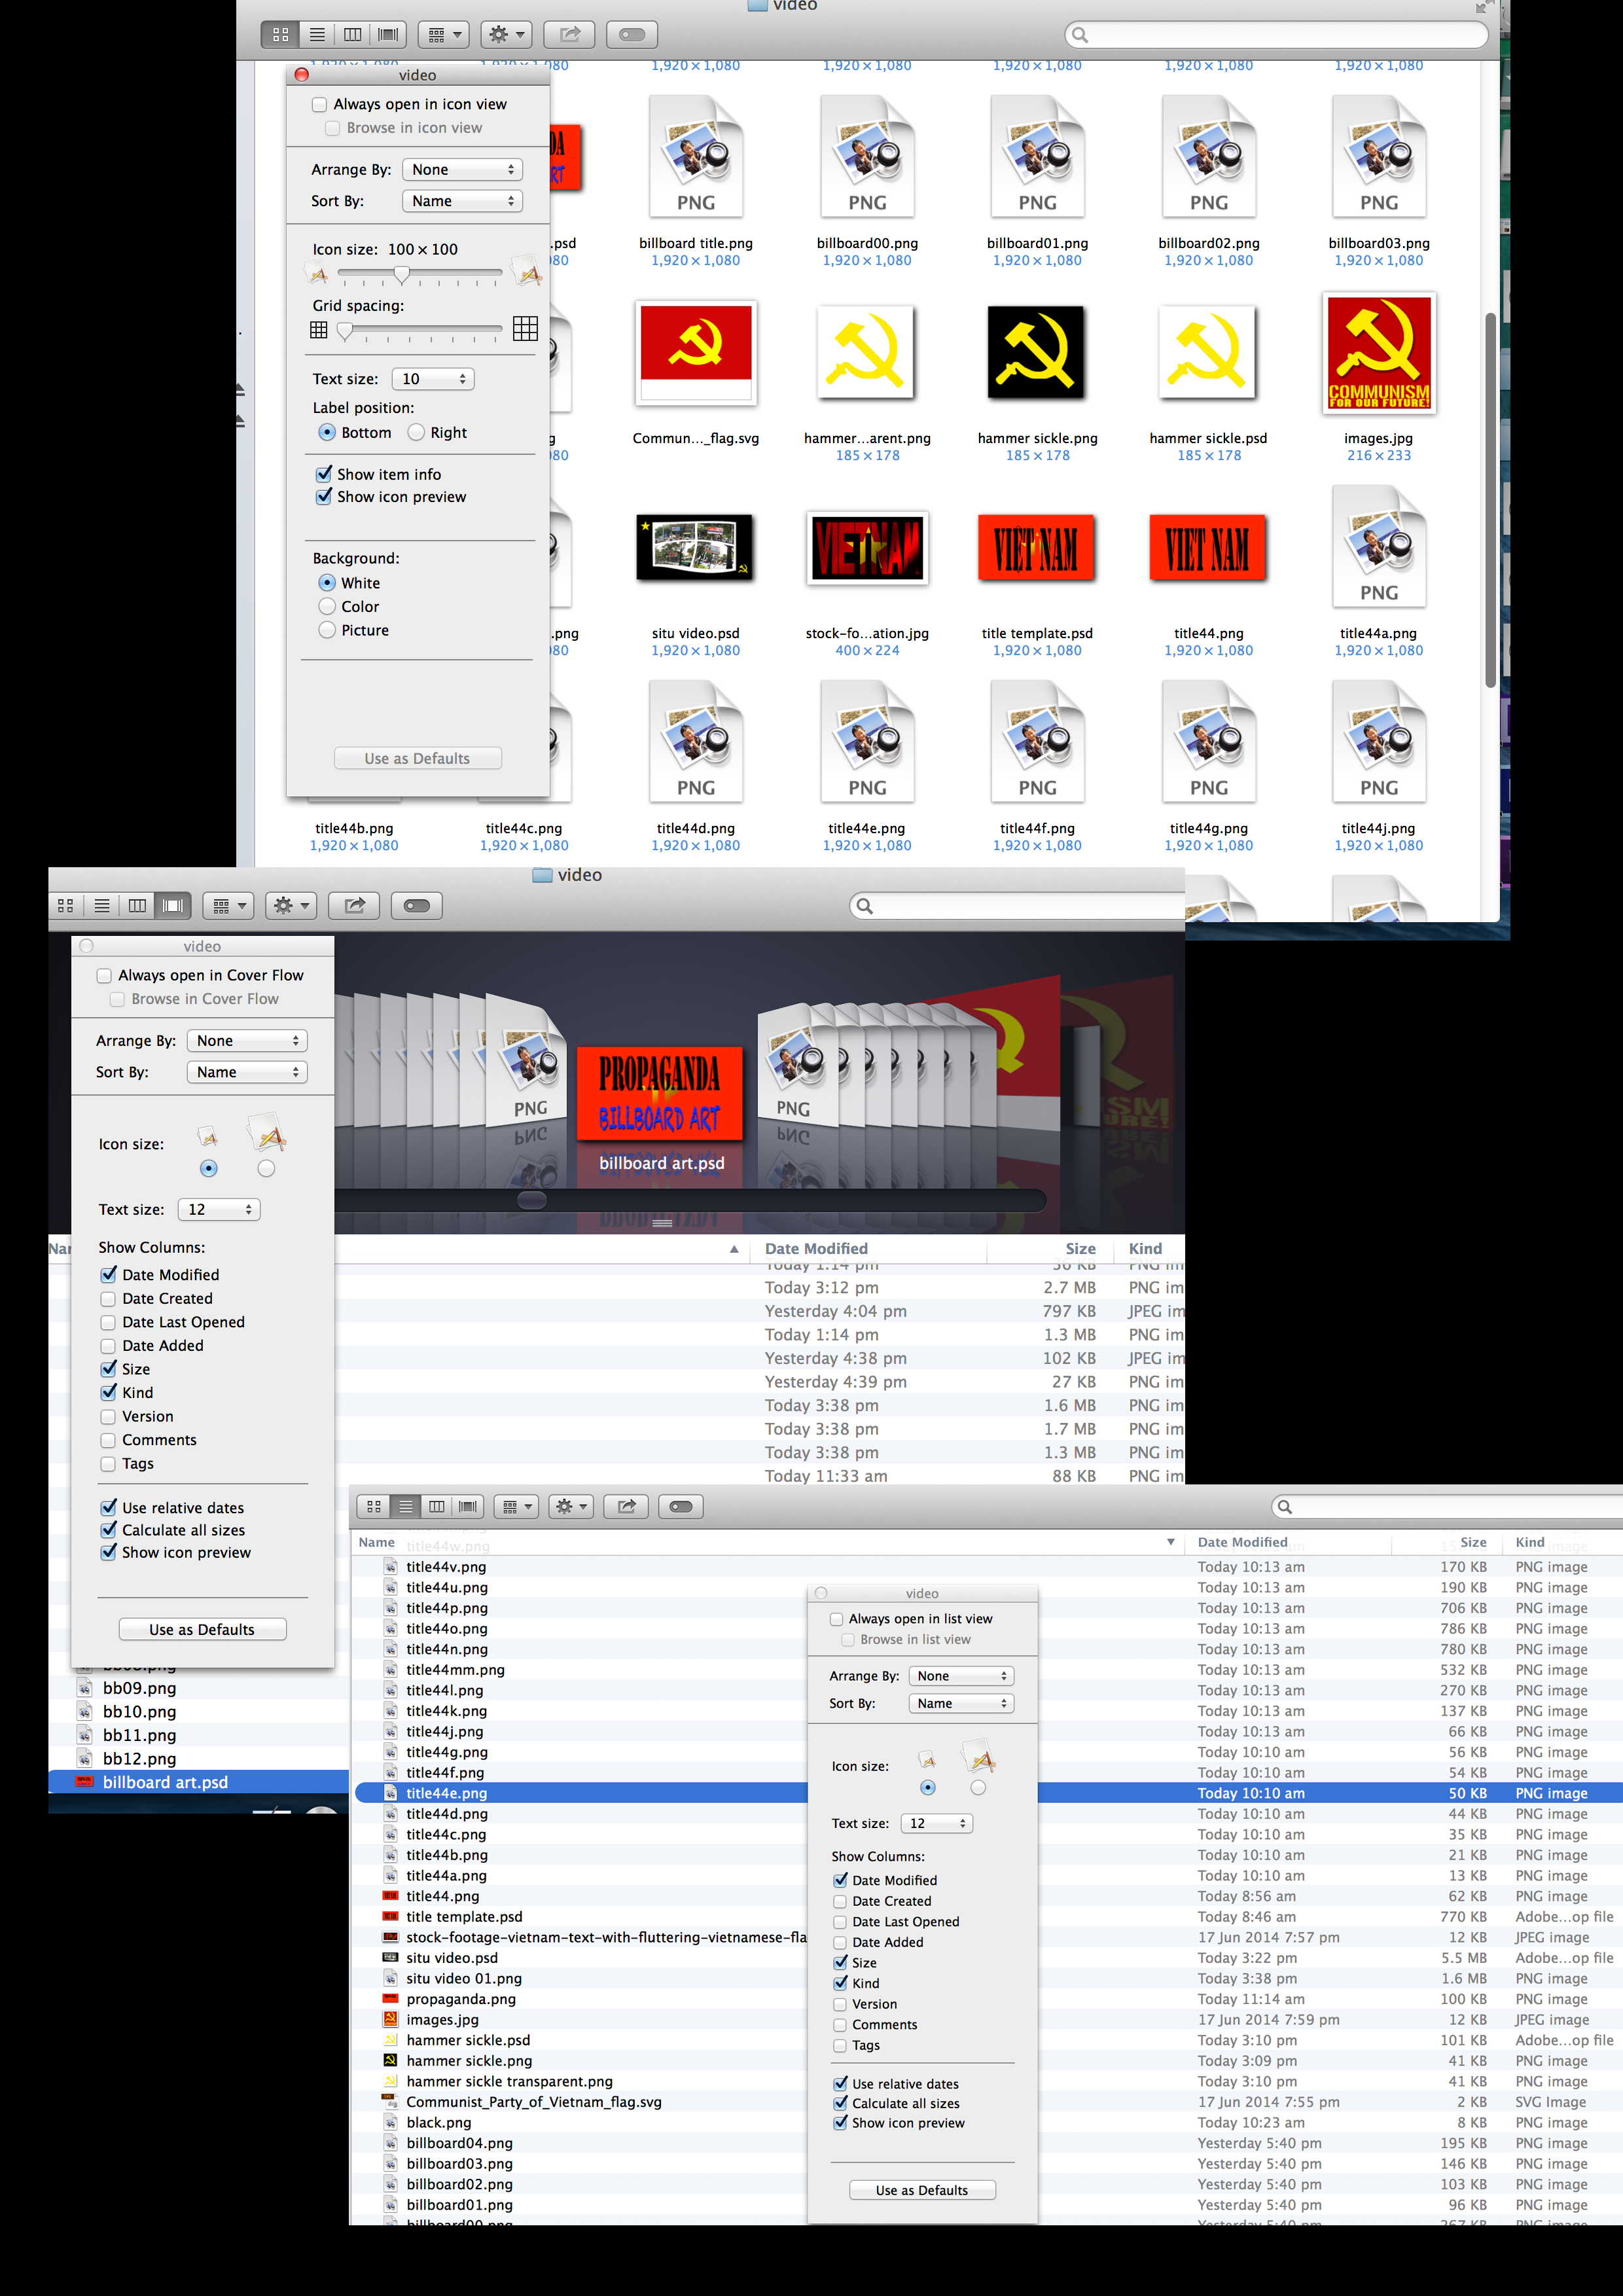The width and height of the screenshot is (1623, 2296).
Task: Open Sort By dropdown in icon view options
Action: tap(462, 201)
